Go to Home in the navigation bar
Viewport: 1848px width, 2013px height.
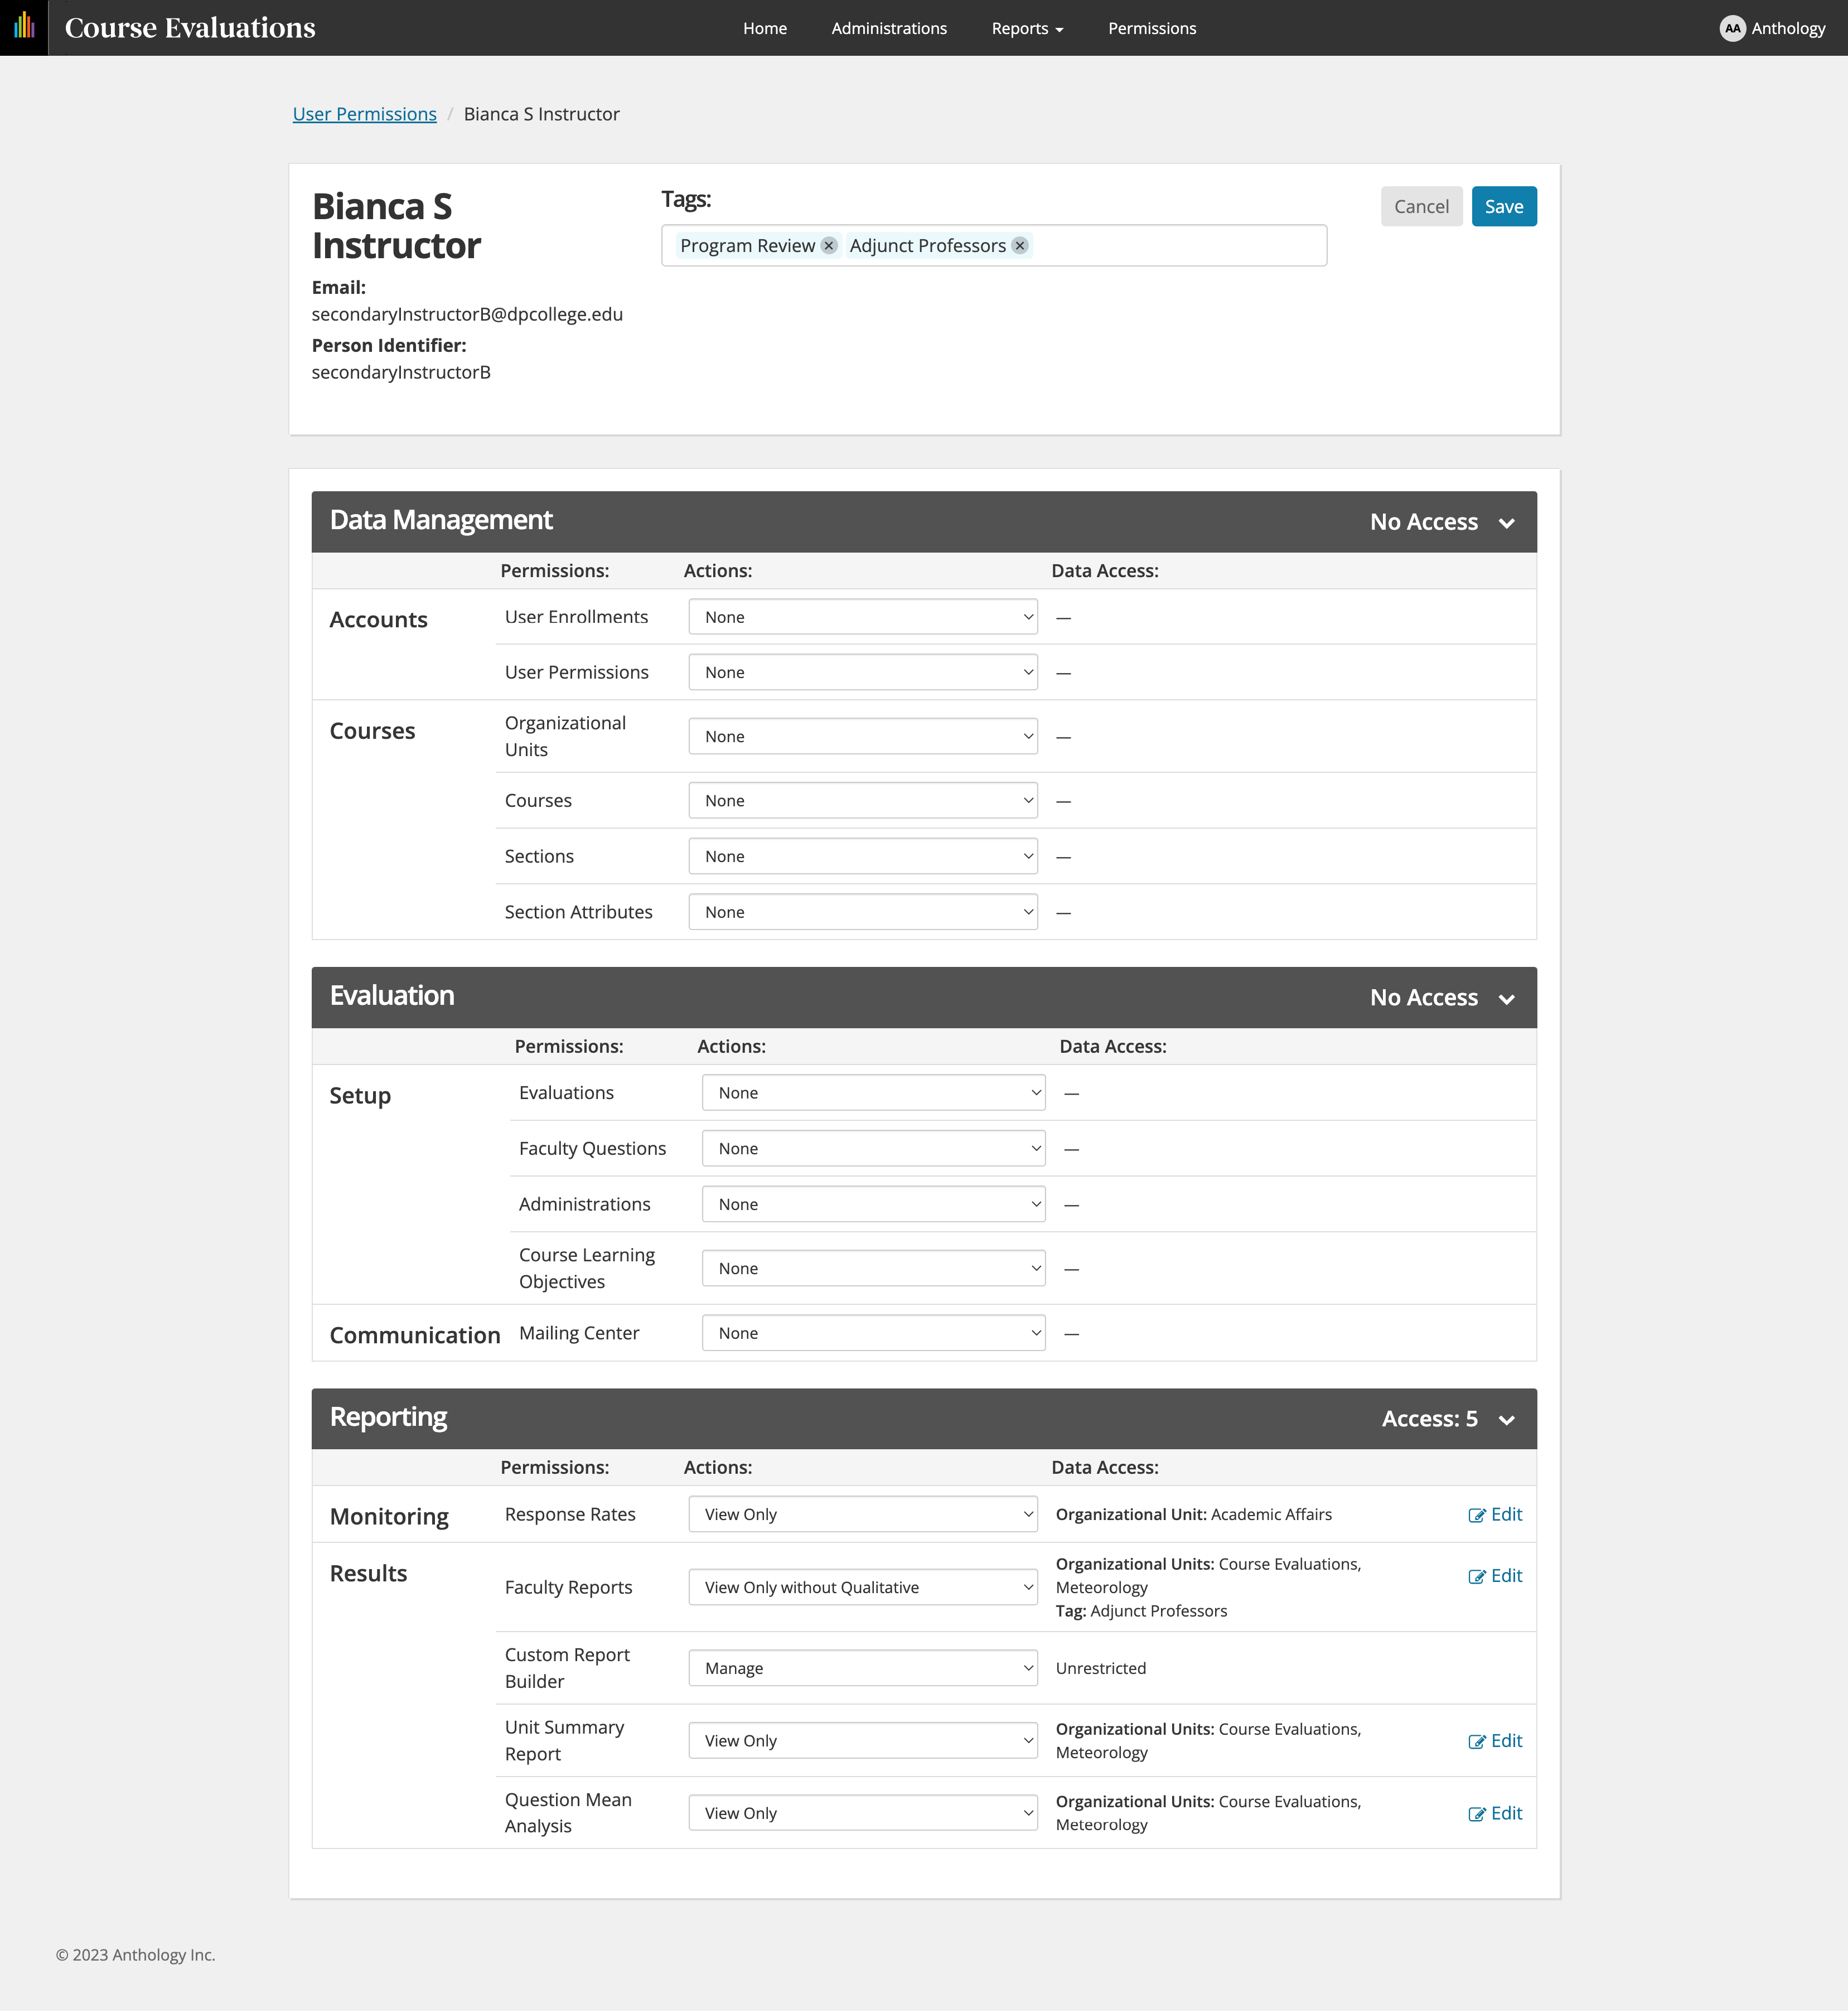coord(765,28)
